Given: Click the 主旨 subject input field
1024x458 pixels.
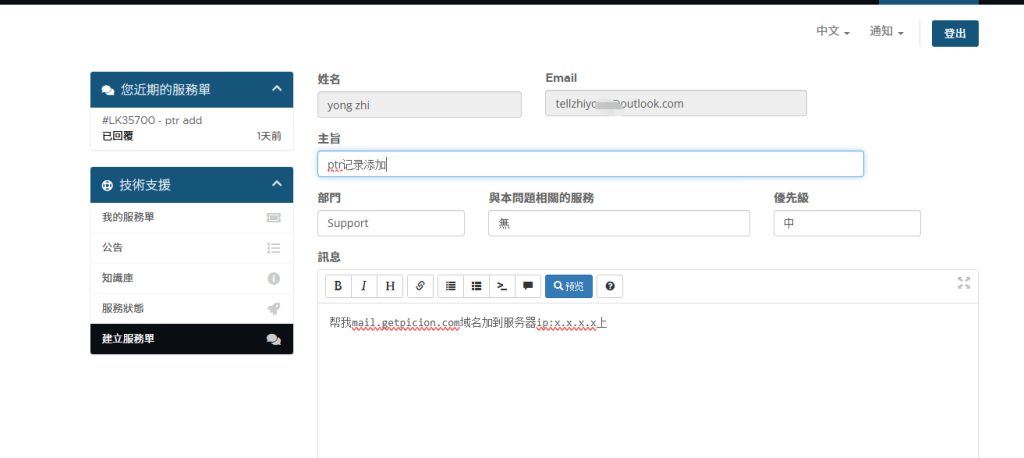Looking at the screenshot, I should click(x=590, y=164).
